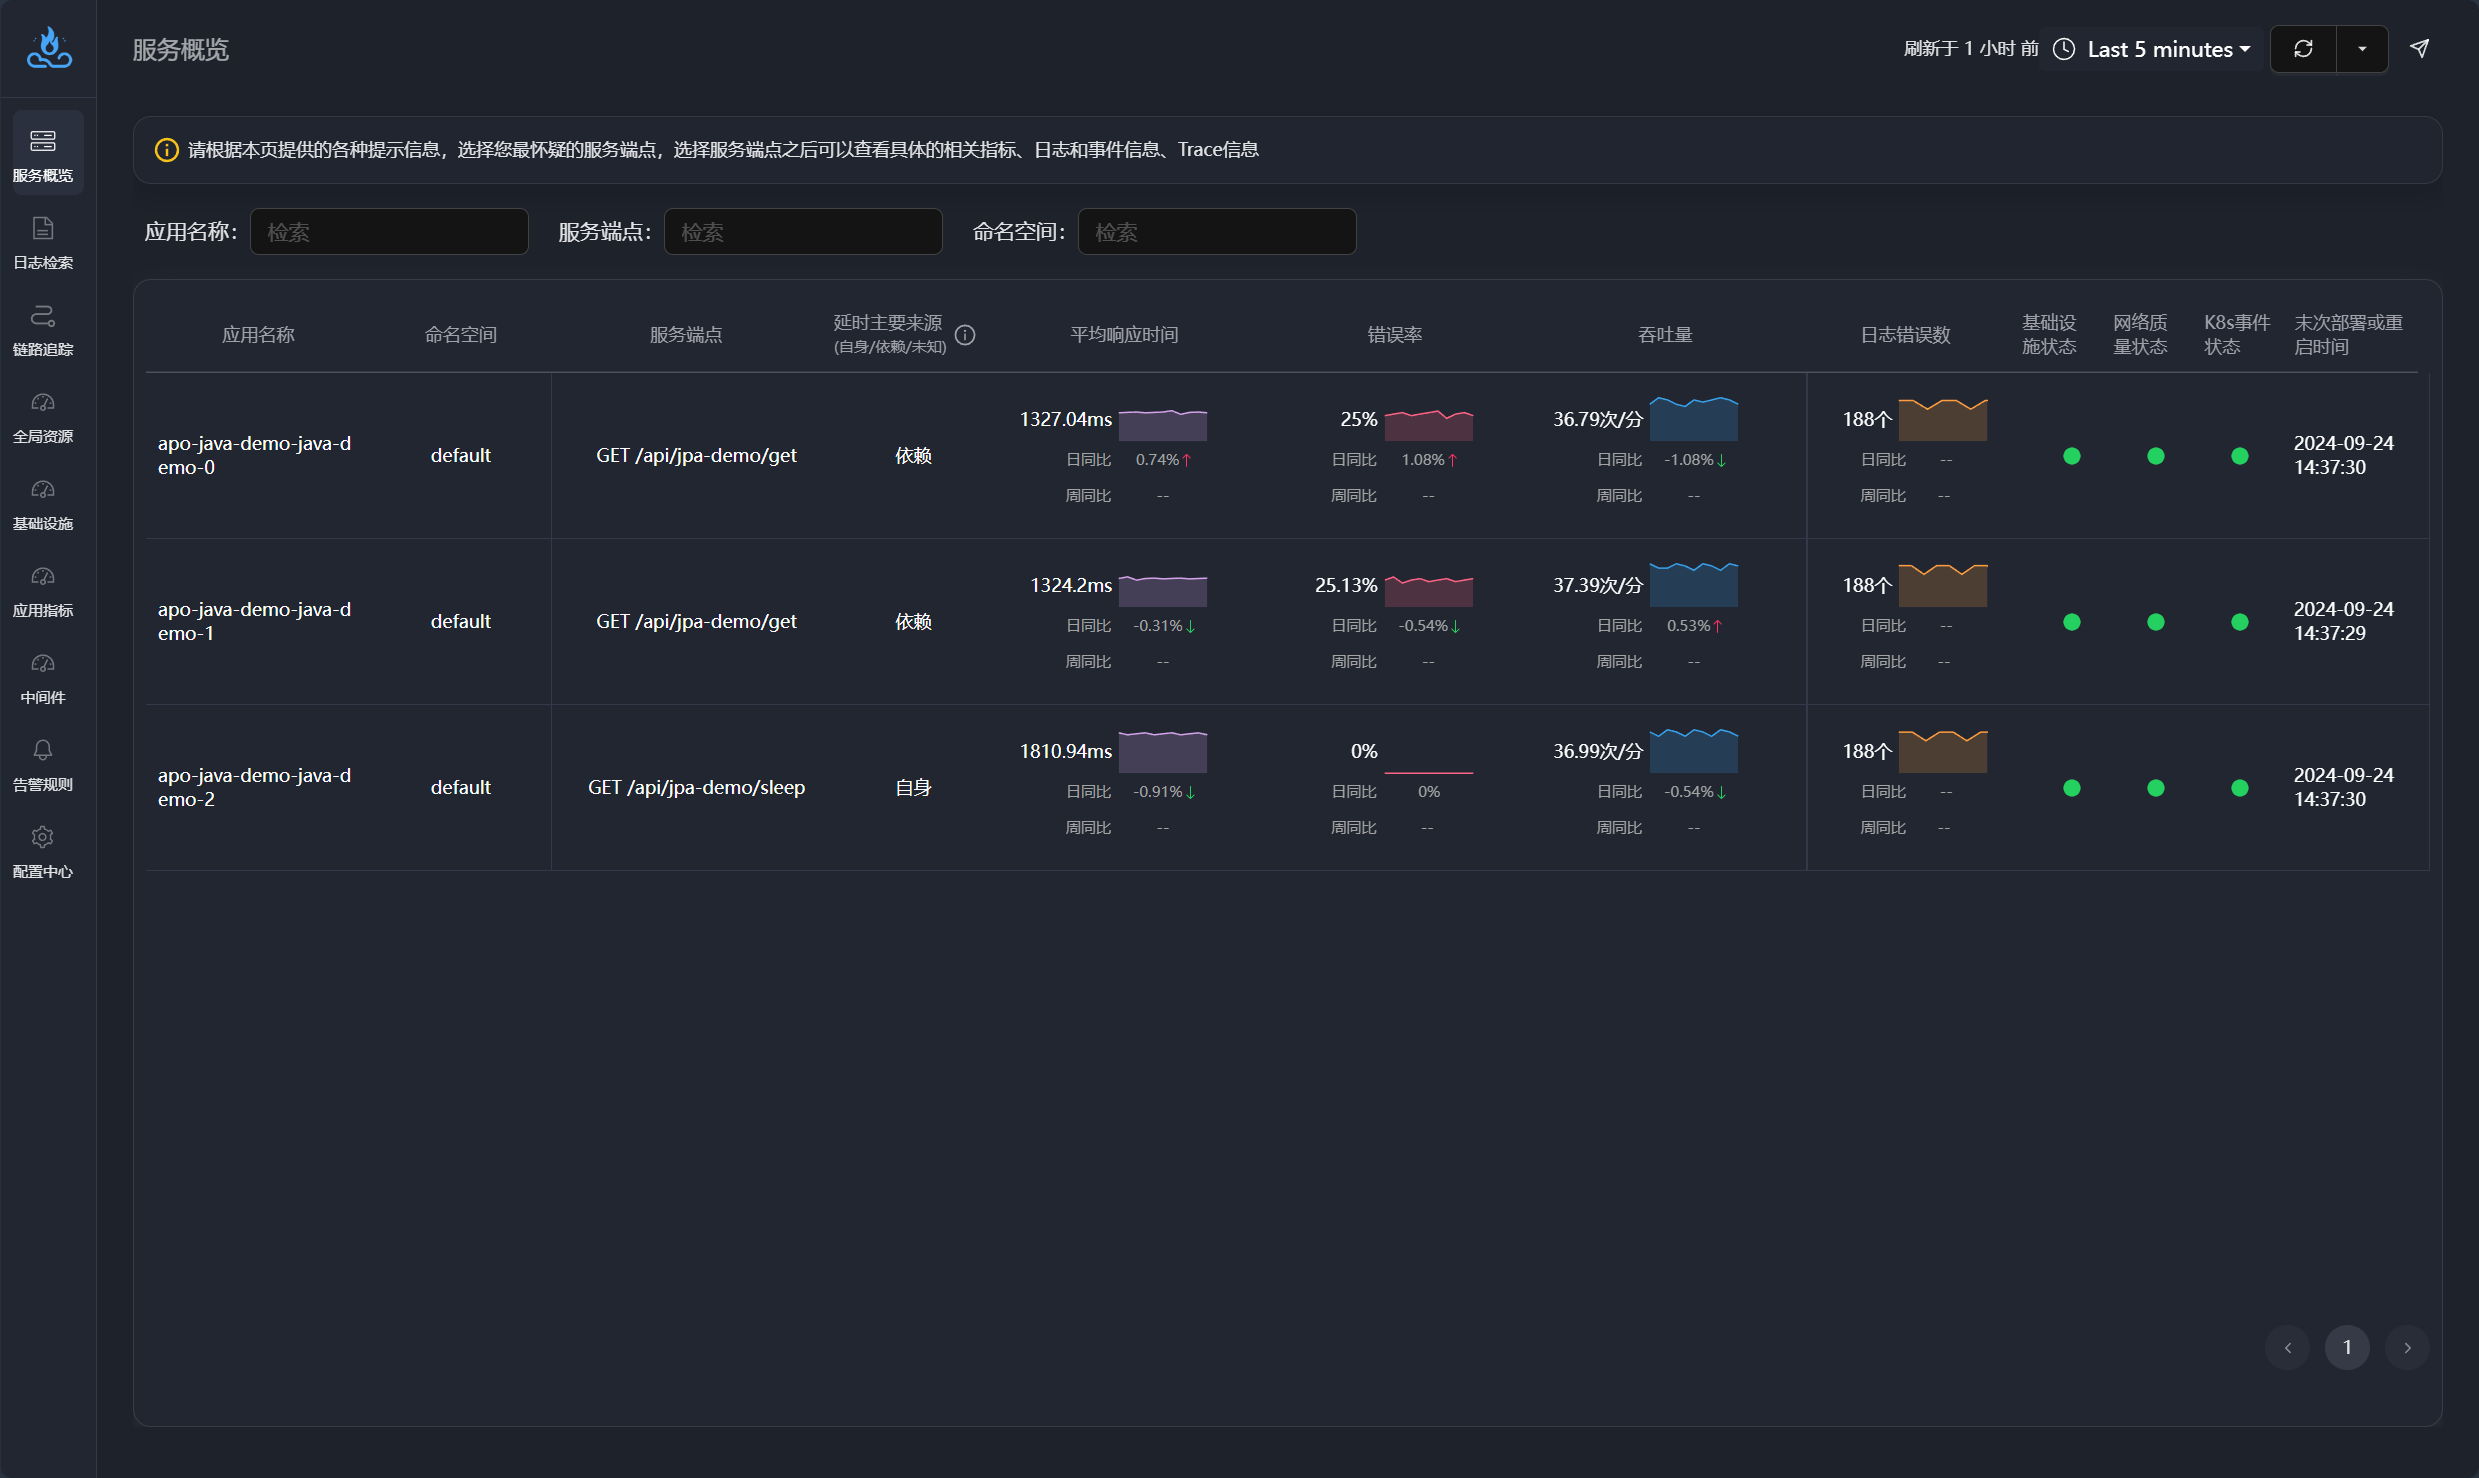Click the 基础设施 sidebar icon
2479x1478 pixels.
pyautogui.click(x=43, y=502)
